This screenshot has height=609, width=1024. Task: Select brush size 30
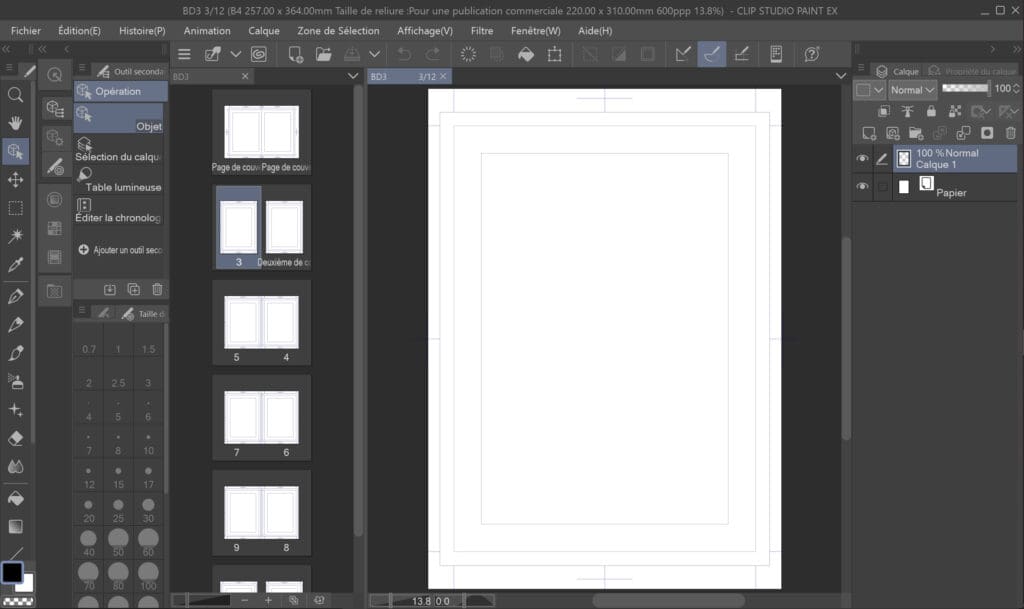click(148, 510)
